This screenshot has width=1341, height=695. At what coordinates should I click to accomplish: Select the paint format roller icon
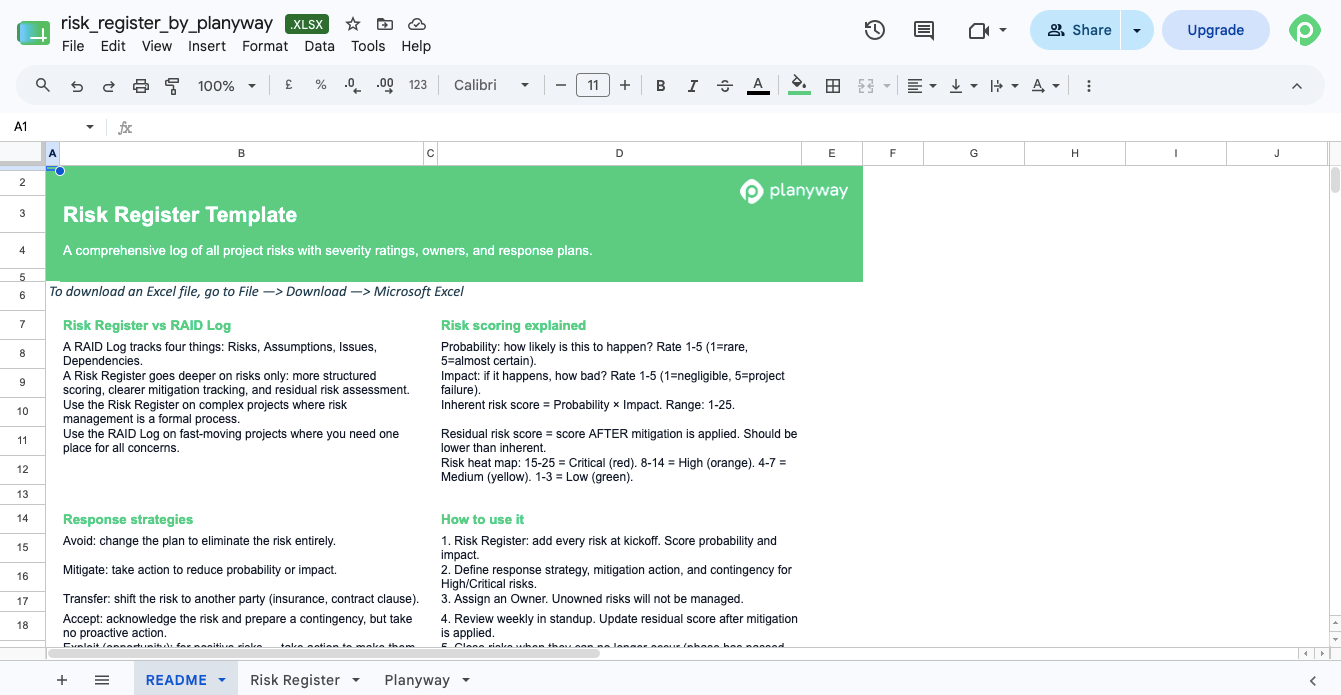click(x=172, y=86)
